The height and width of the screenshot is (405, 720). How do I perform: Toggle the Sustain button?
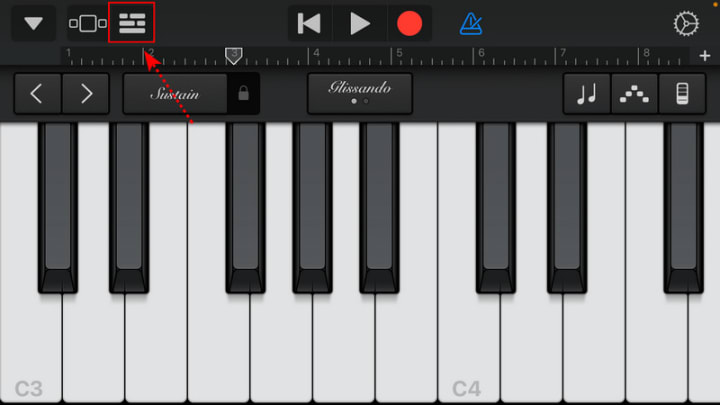click(x=175, y=94)
